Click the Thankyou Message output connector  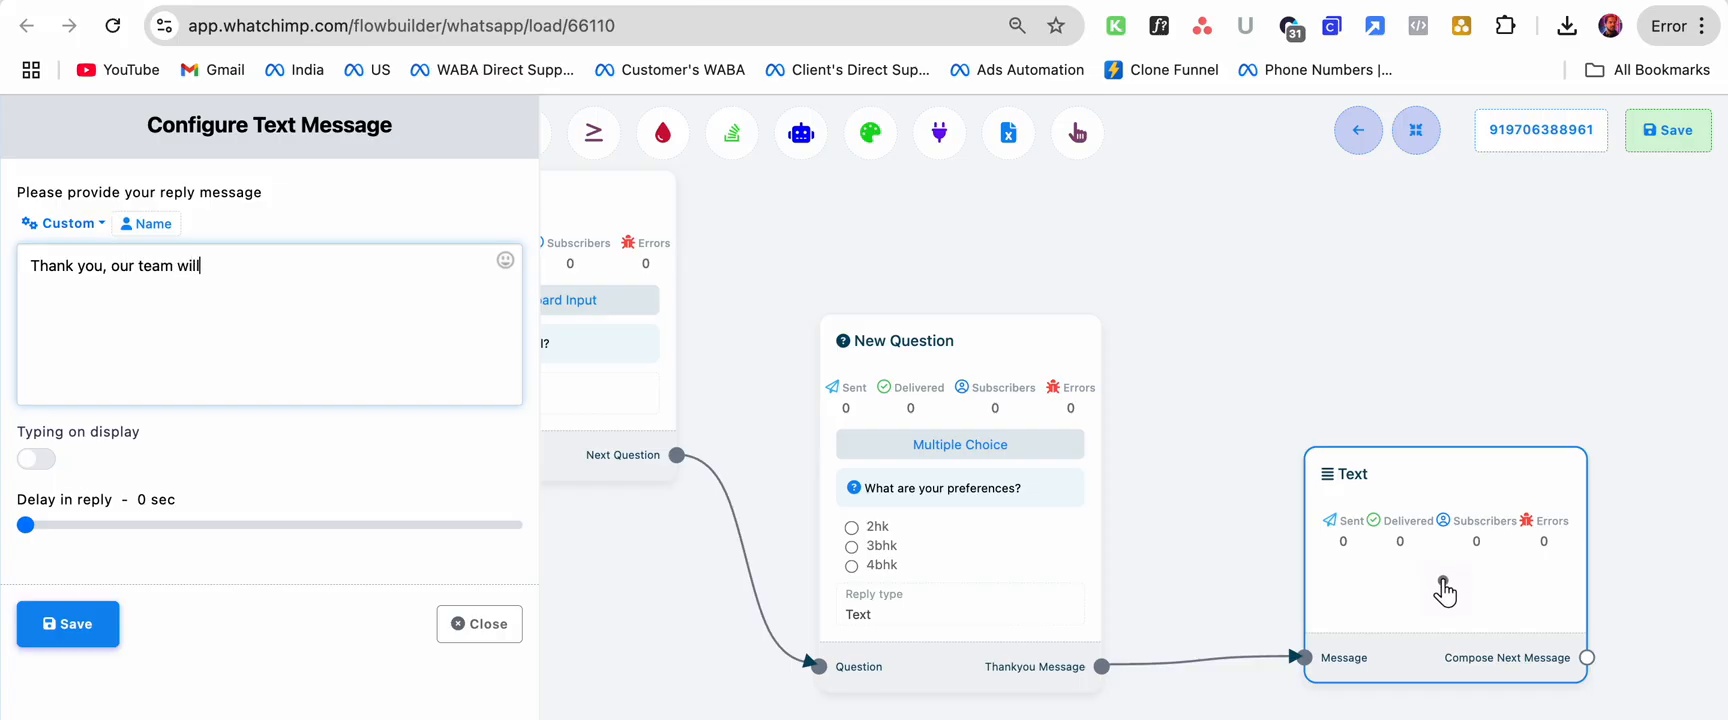[x=1102, y=667]
